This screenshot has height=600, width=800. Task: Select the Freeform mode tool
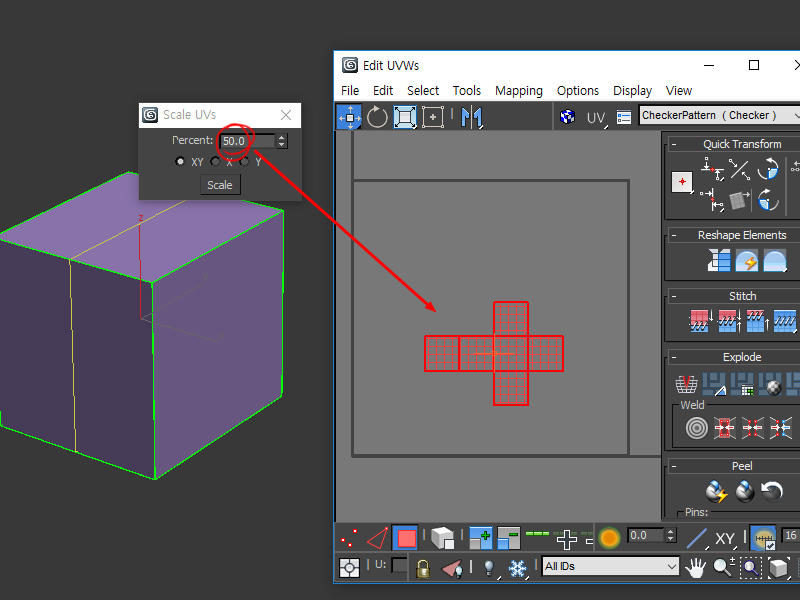433,117
